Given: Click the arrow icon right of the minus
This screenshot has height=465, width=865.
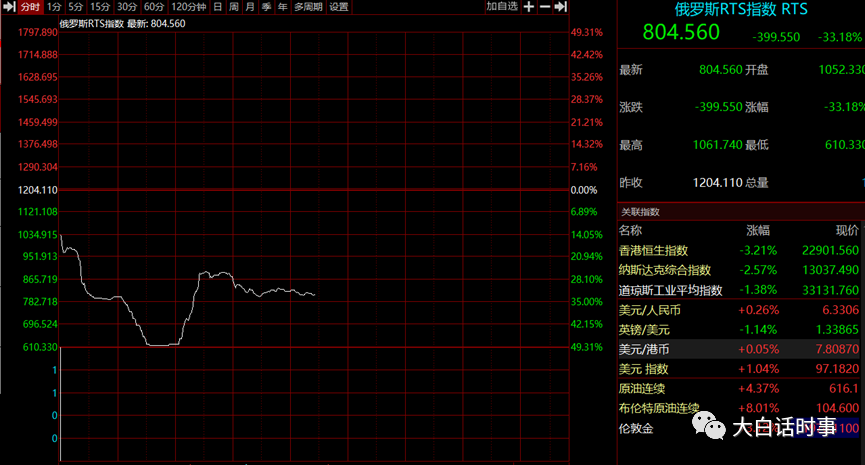Looking at the screenshot, I should coord(560,7).
